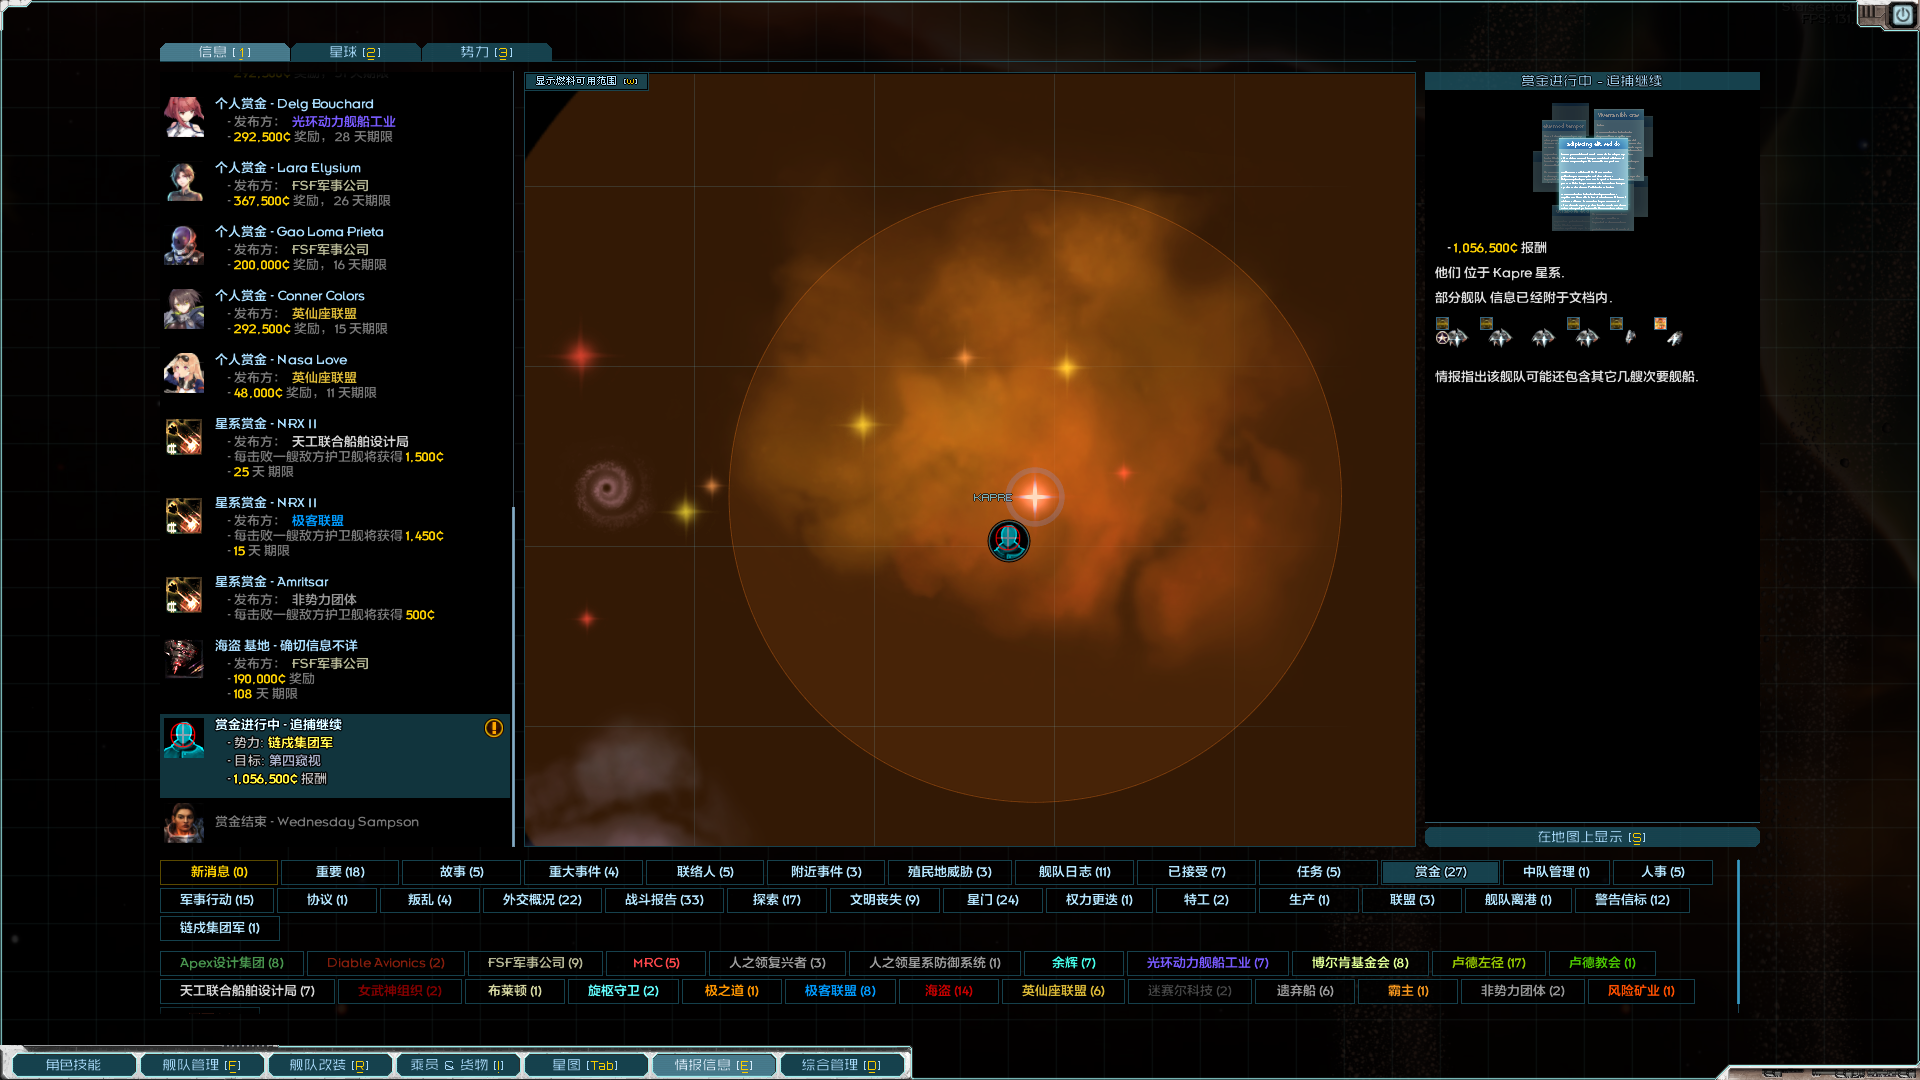This screenshot has width=1920, height=1080.
Task: Open the pirate base bounty icon entry
Action: coord(184,660)
